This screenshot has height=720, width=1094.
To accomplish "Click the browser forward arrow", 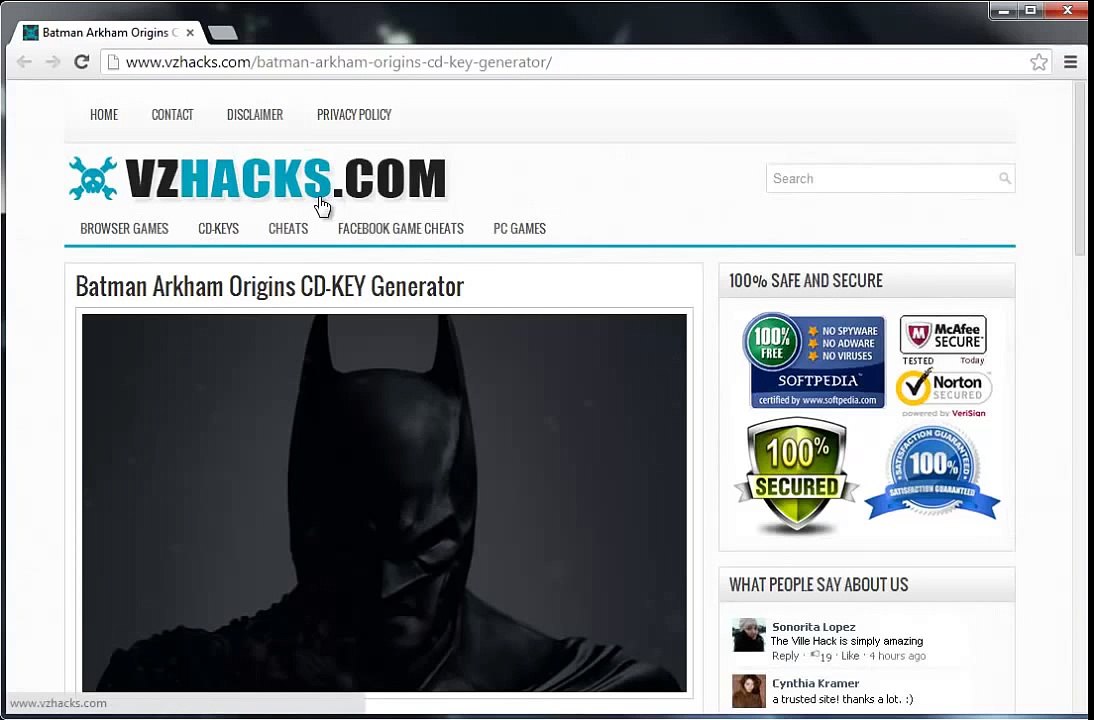I will coord(53,62).
